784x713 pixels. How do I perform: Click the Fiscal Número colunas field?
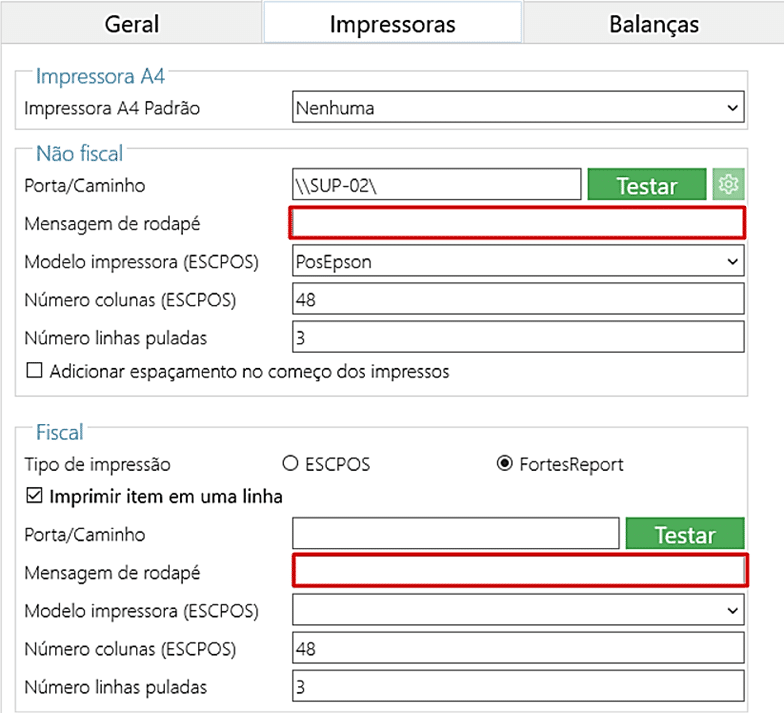pos(518,648)
